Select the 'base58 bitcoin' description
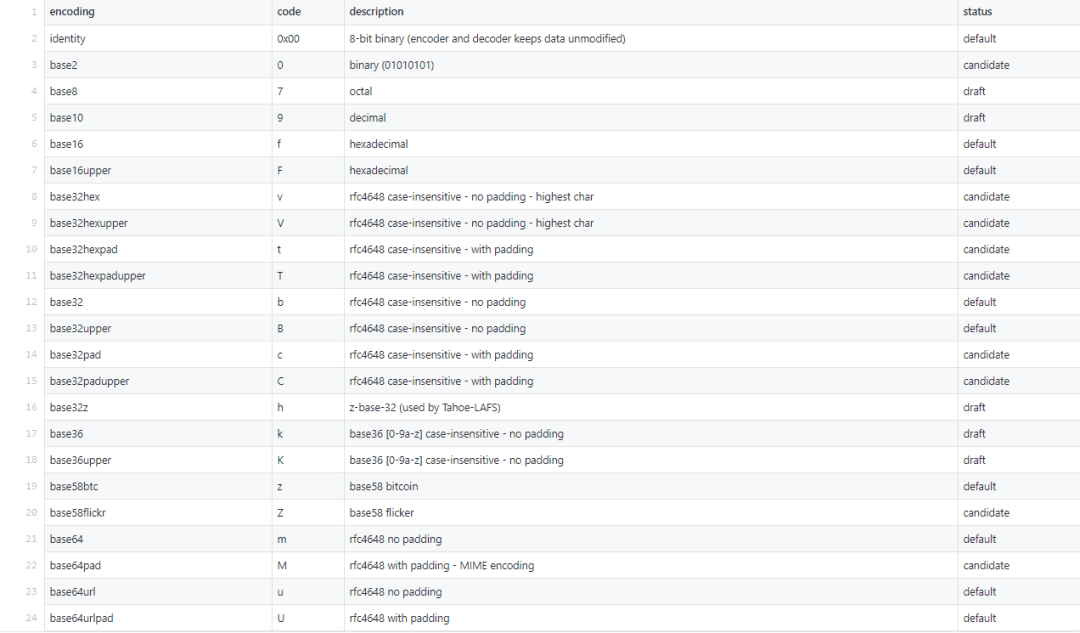The width and height of the screenshot is (1080, 633). point(383,486)
